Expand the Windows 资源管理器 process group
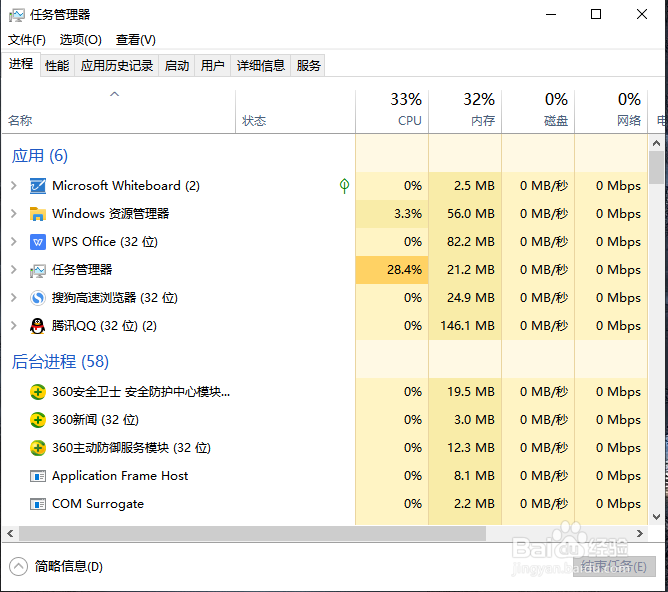The width and height of the screenshot is (668, 592). pos(14,213)
